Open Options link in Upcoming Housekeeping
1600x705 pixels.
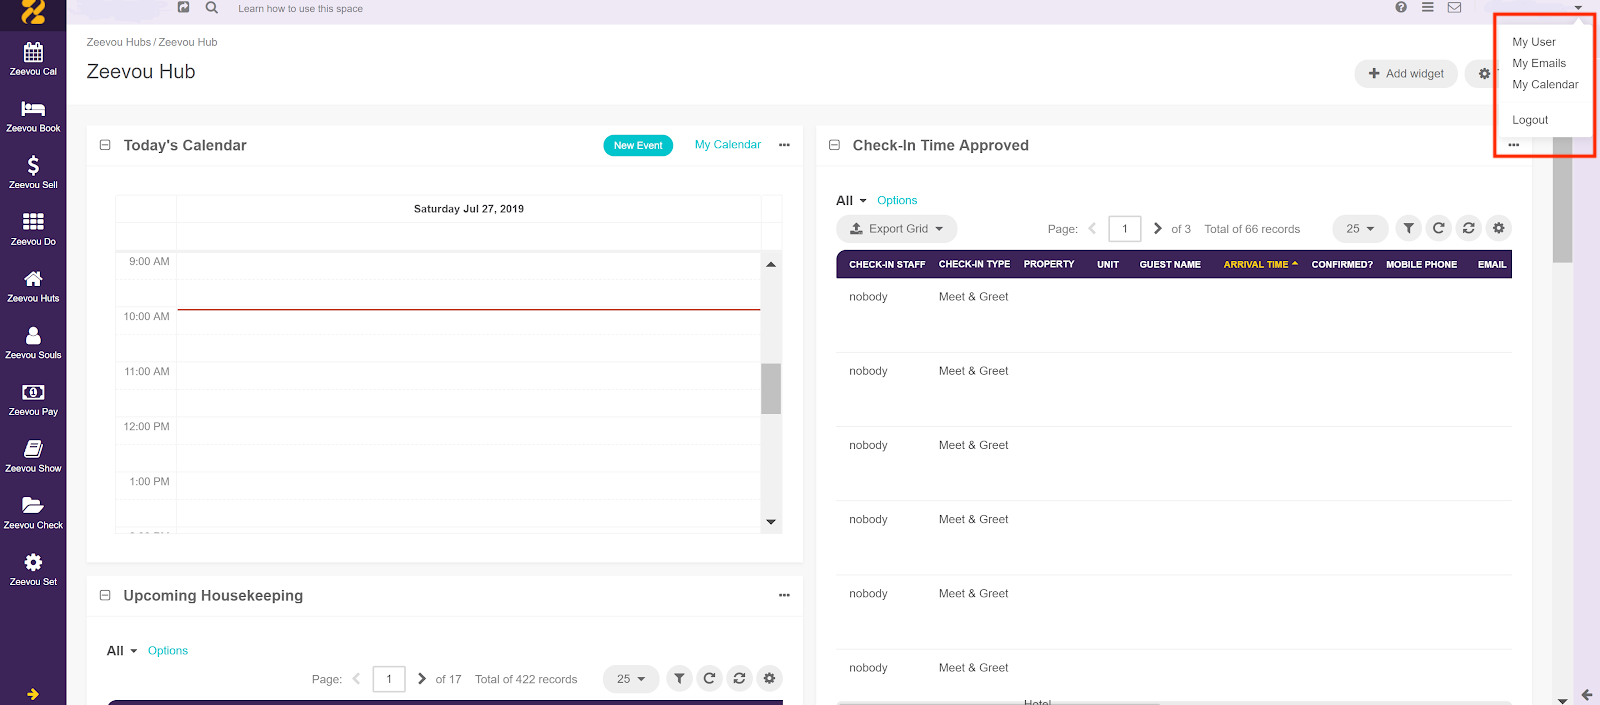(168, 650)
